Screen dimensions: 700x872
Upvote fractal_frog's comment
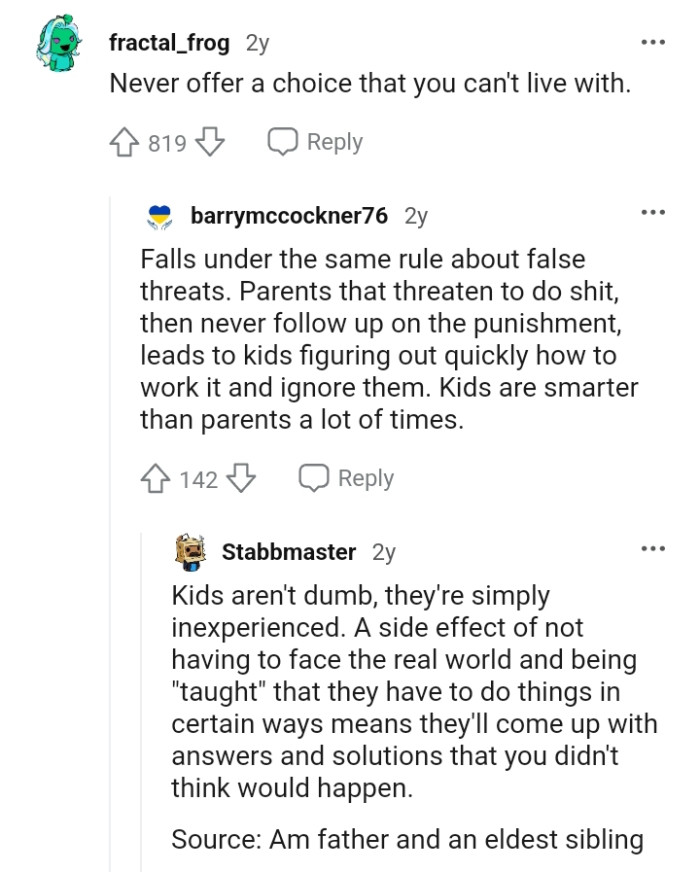125,142
